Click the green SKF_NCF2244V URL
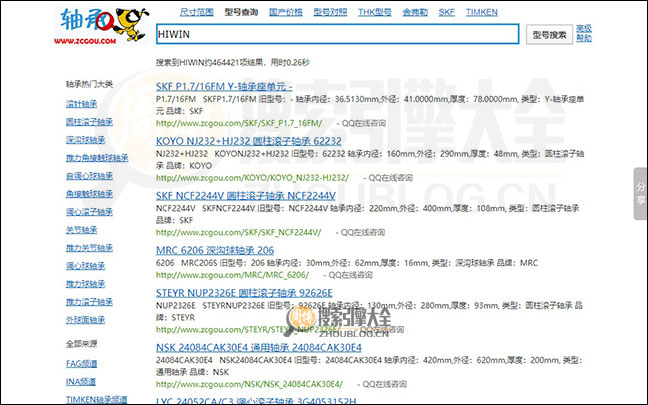The width and height of the screenshot is (648, 405). click(x=238, y=232)
